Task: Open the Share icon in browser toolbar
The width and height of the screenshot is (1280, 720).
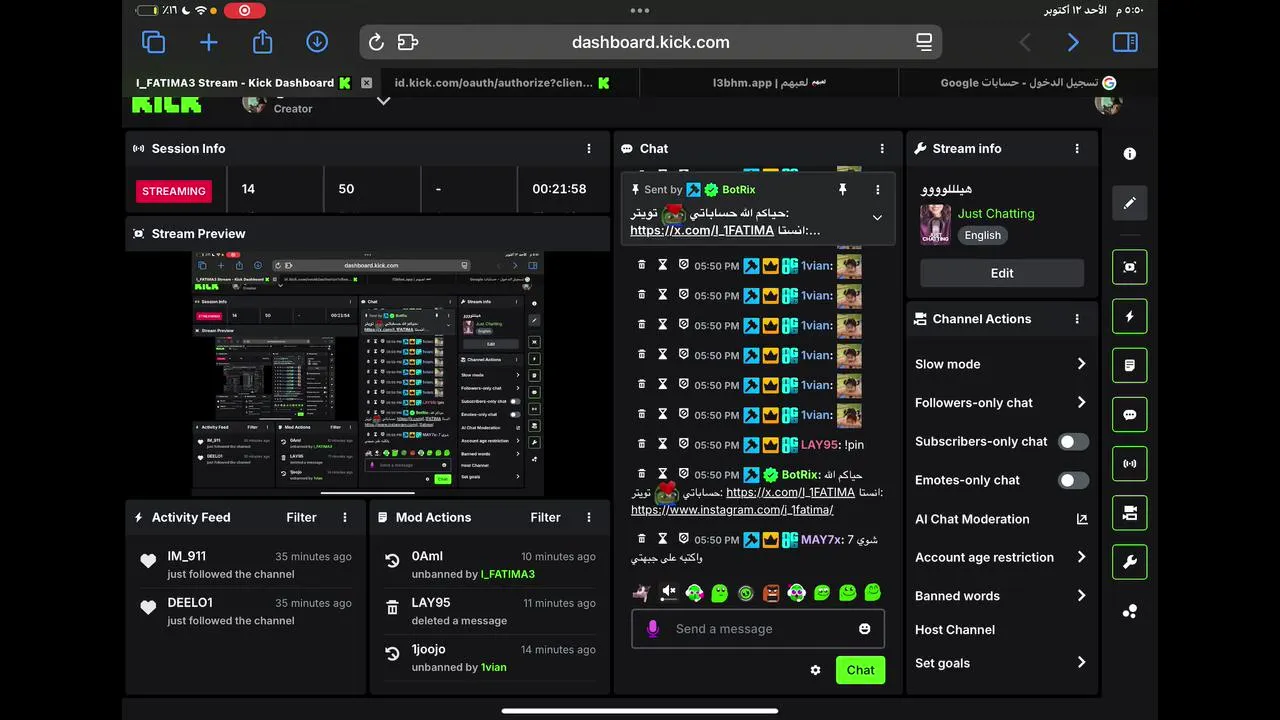Action: click(x=262, y=41)
